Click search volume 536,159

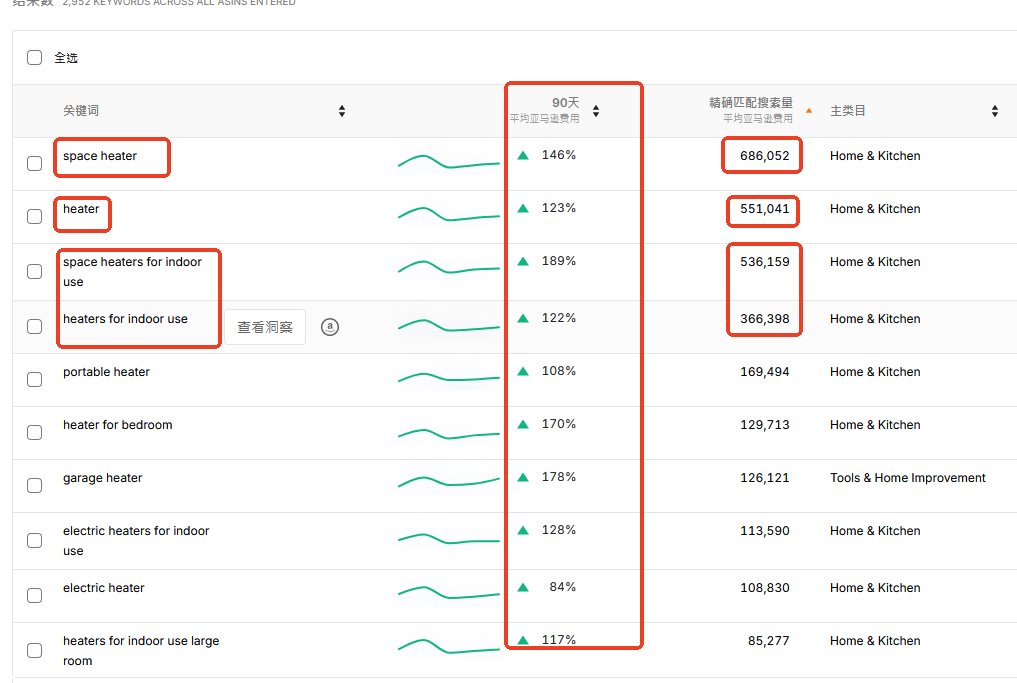[x=765, y=262]
